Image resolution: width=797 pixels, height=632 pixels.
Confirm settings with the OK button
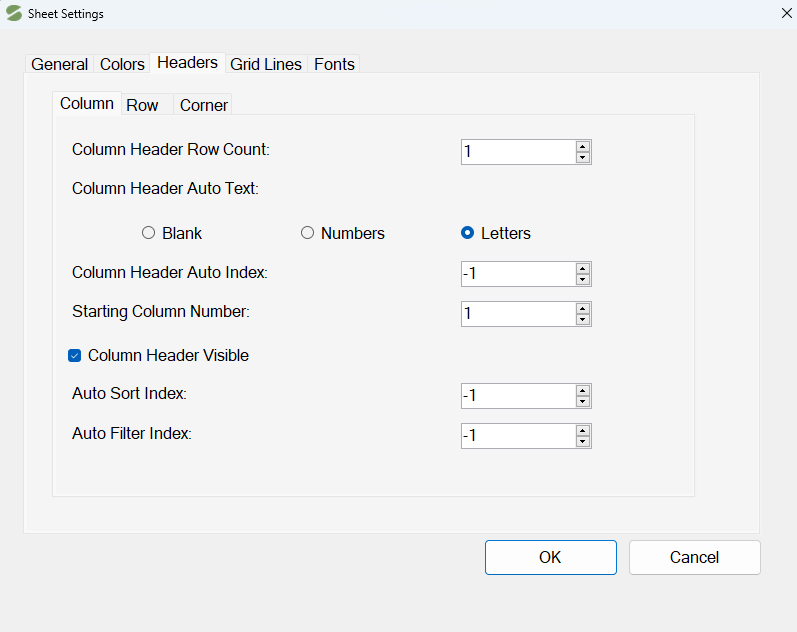click(550, 557)
